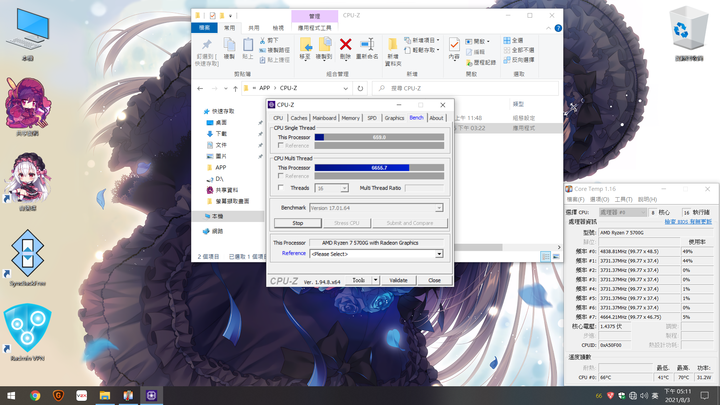Click the Close button beside Validate
This screenshot has width=720, height=405.
[x=434, y=280]
